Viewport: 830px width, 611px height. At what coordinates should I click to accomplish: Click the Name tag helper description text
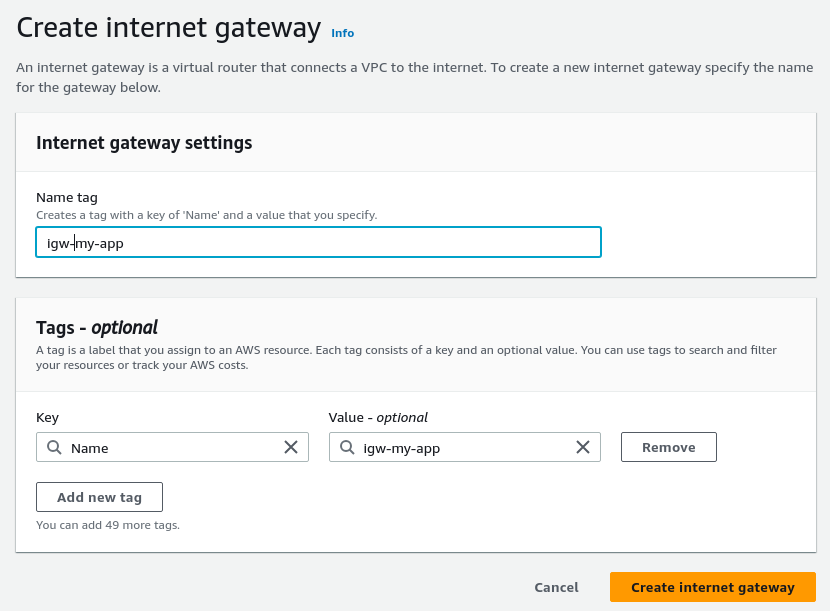pyautogui.click(x=206, y=215)
